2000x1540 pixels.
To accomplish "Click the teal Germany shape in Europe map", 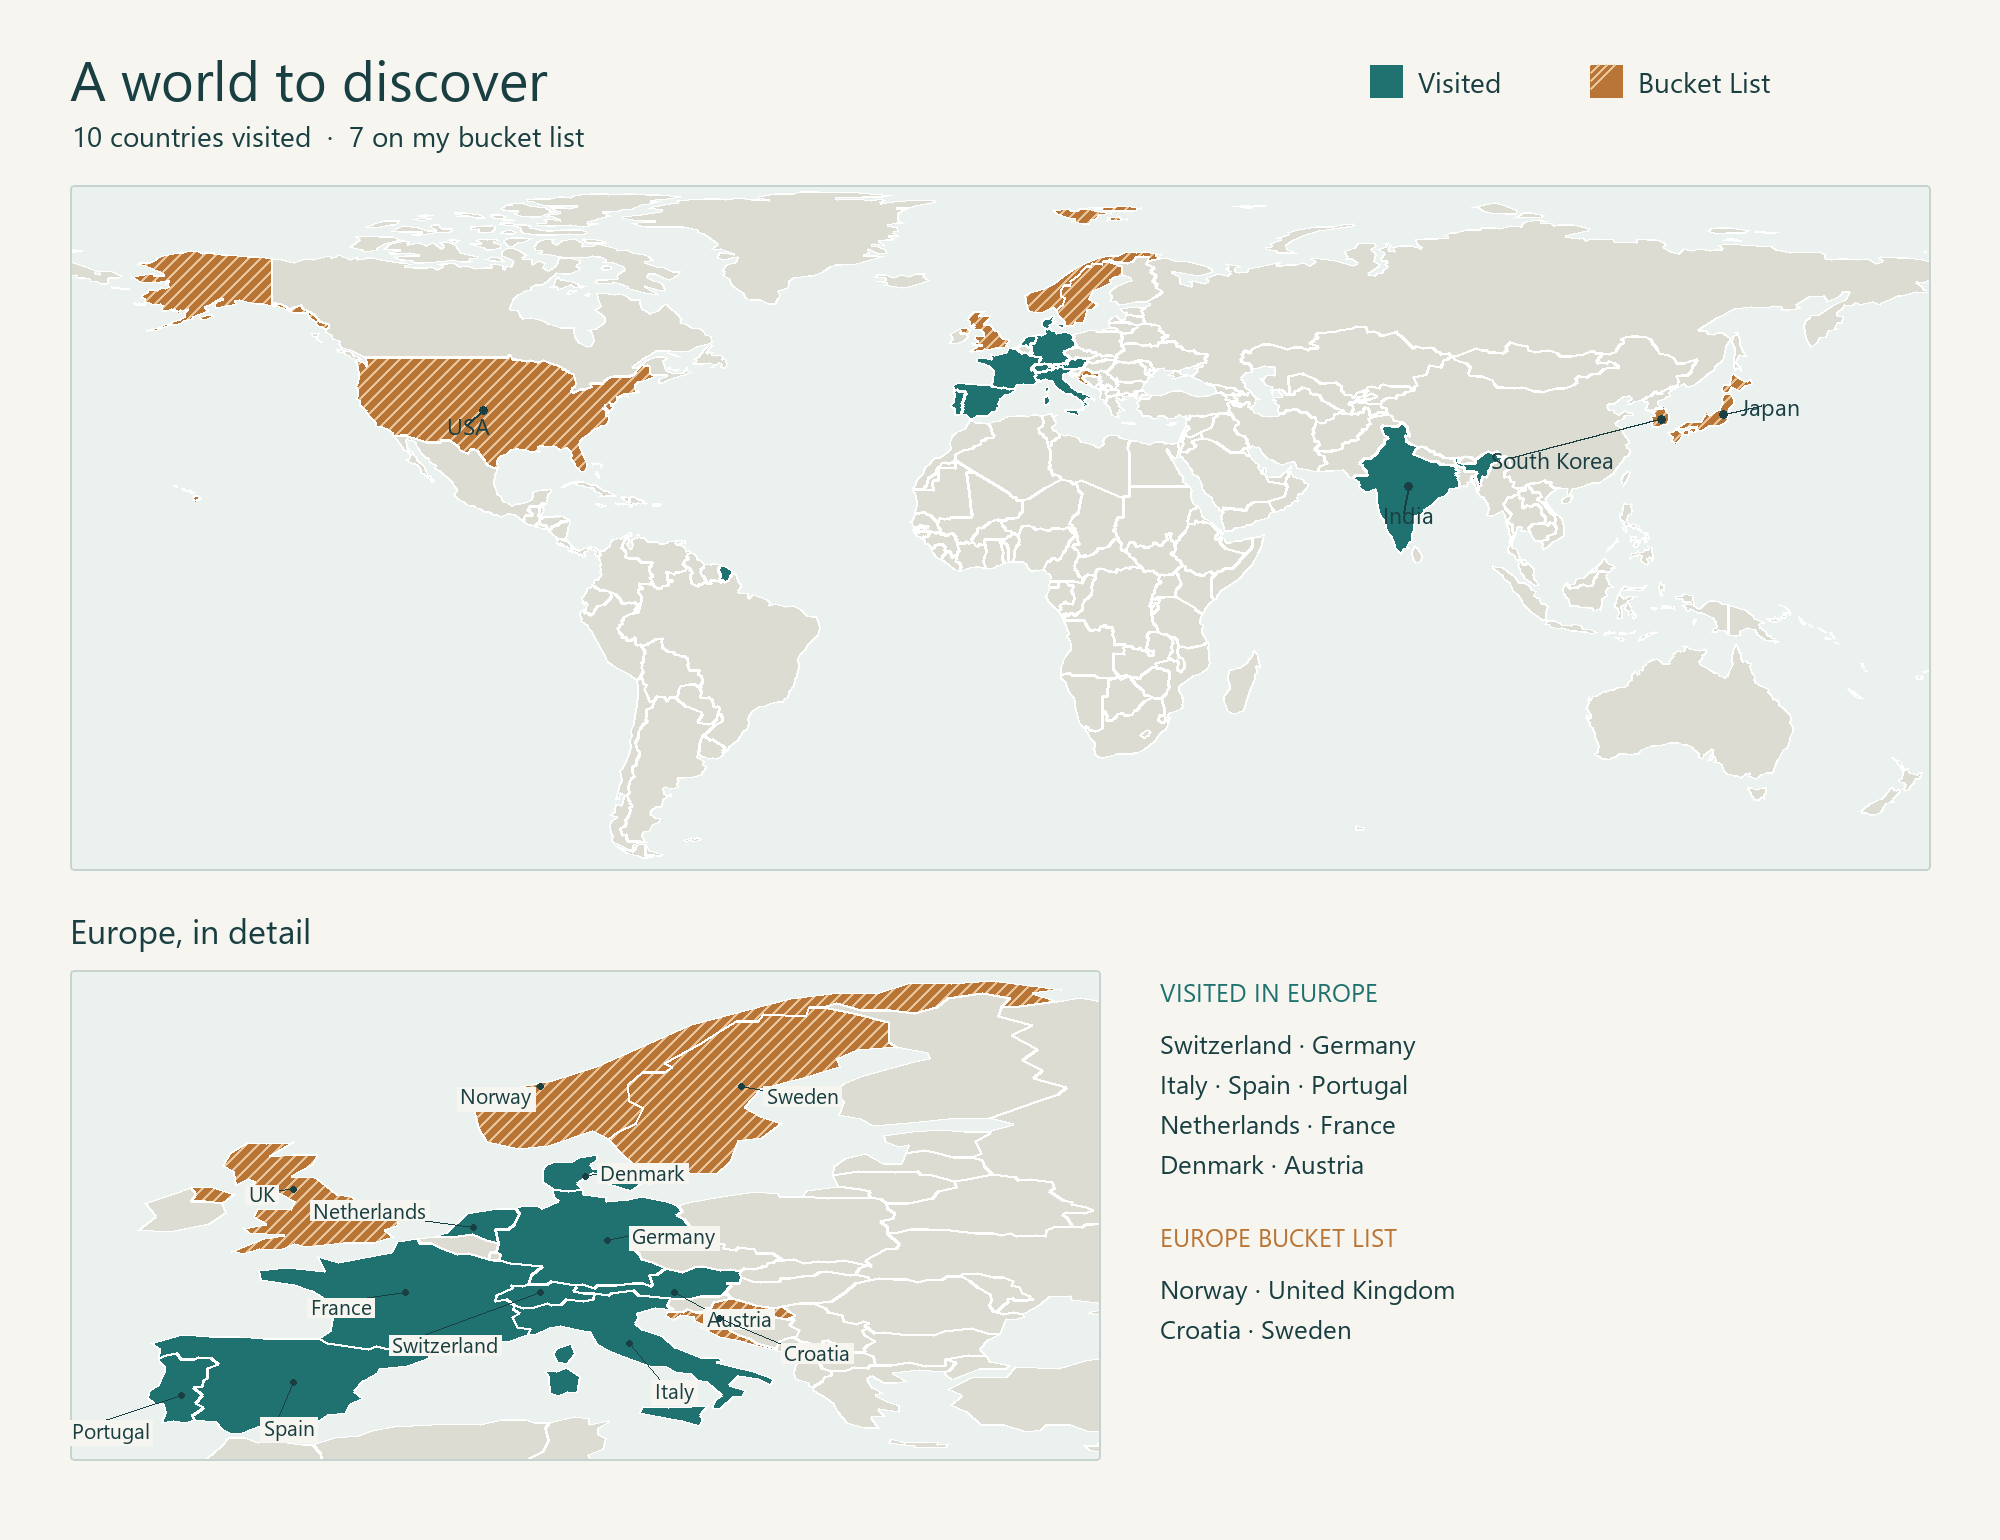I will (590, 1240).
